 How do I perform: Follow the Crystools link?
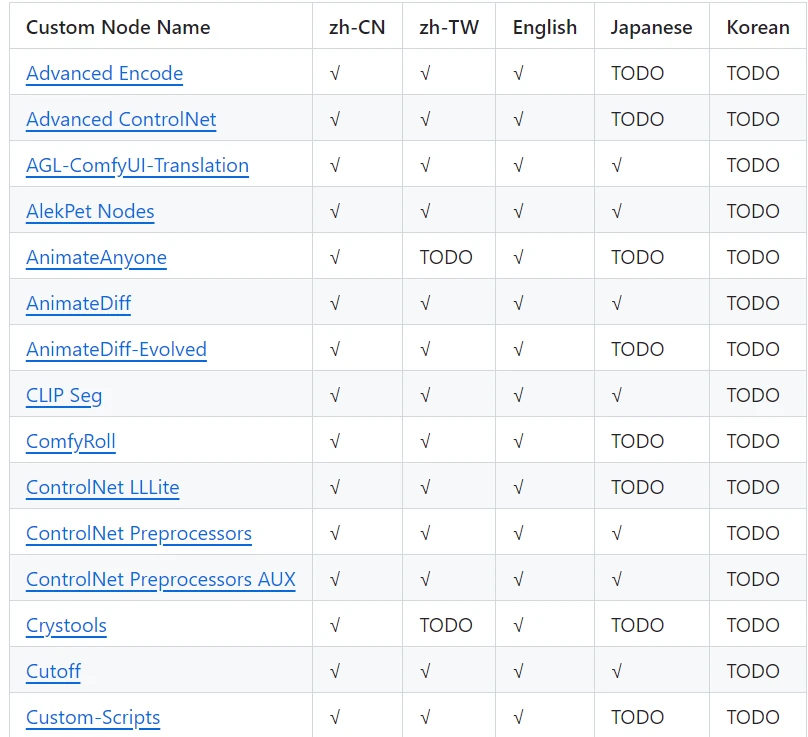tap(66, 625)
